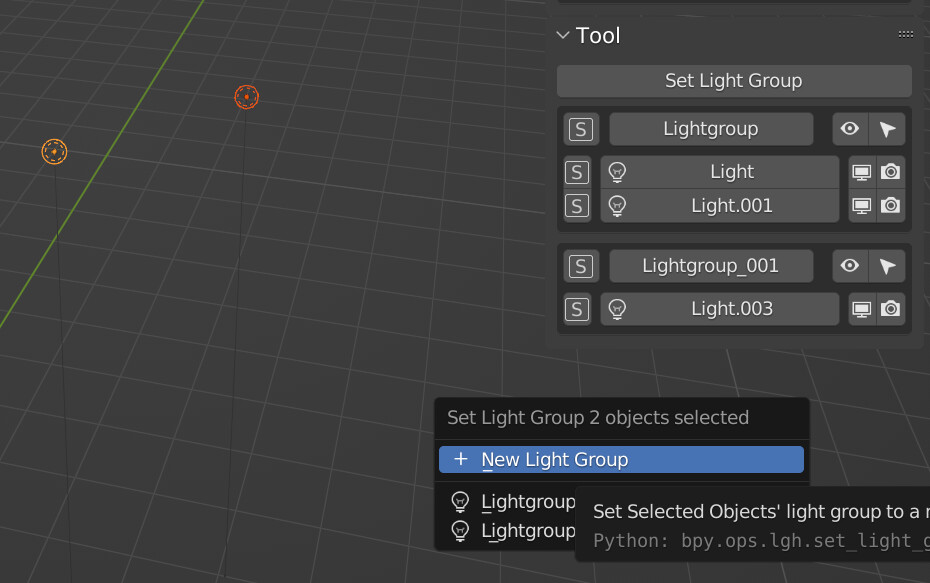
Task: Click the camera render icon for Light.003
Action: point(890,308)
